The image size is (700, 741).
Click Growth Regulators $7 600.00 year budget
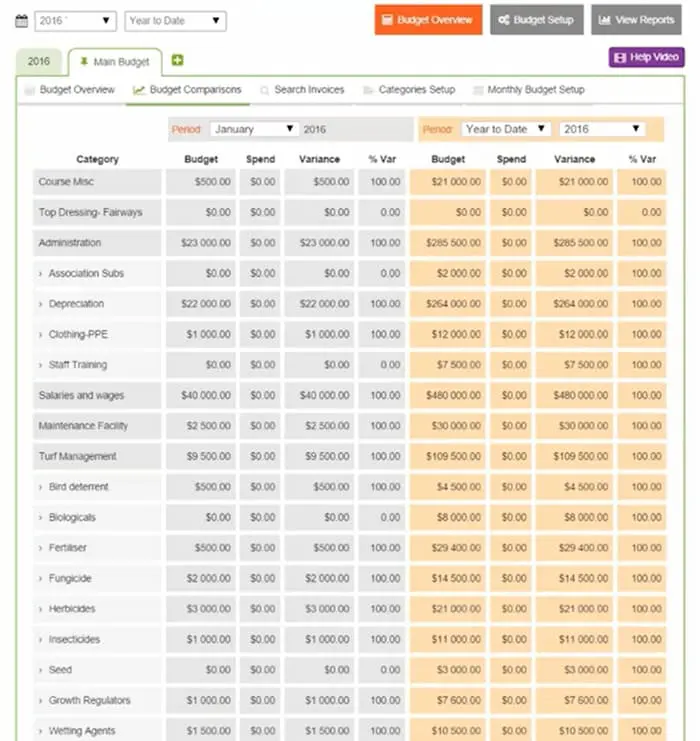coord(448,700)
